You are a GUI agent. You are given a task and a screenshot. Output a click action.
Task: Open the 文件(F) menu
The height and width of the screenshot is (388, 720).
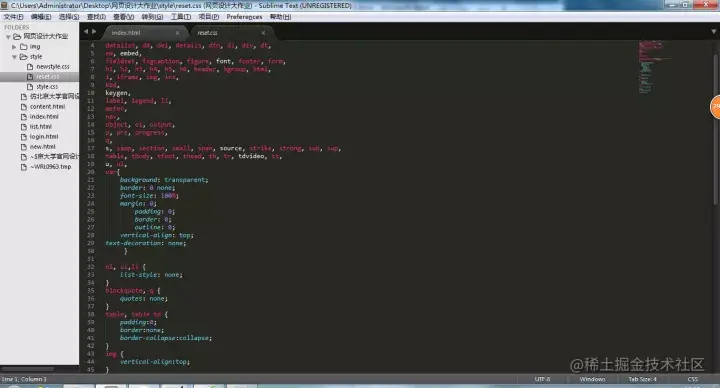point(13,17)
